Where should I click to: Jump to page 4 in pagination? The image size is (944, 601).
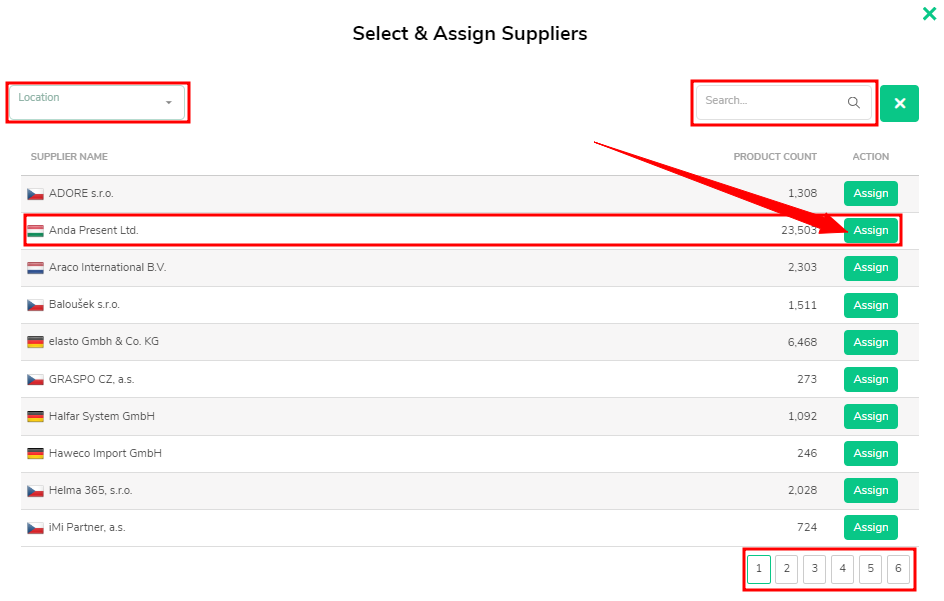click(842, 569)
